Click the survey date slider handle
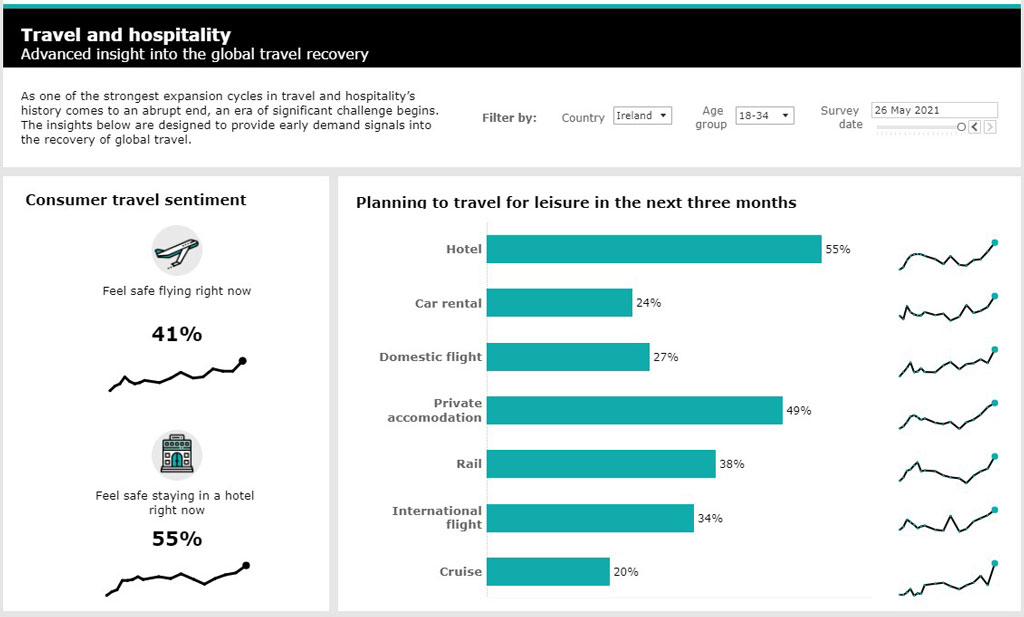 pos(961,127)
